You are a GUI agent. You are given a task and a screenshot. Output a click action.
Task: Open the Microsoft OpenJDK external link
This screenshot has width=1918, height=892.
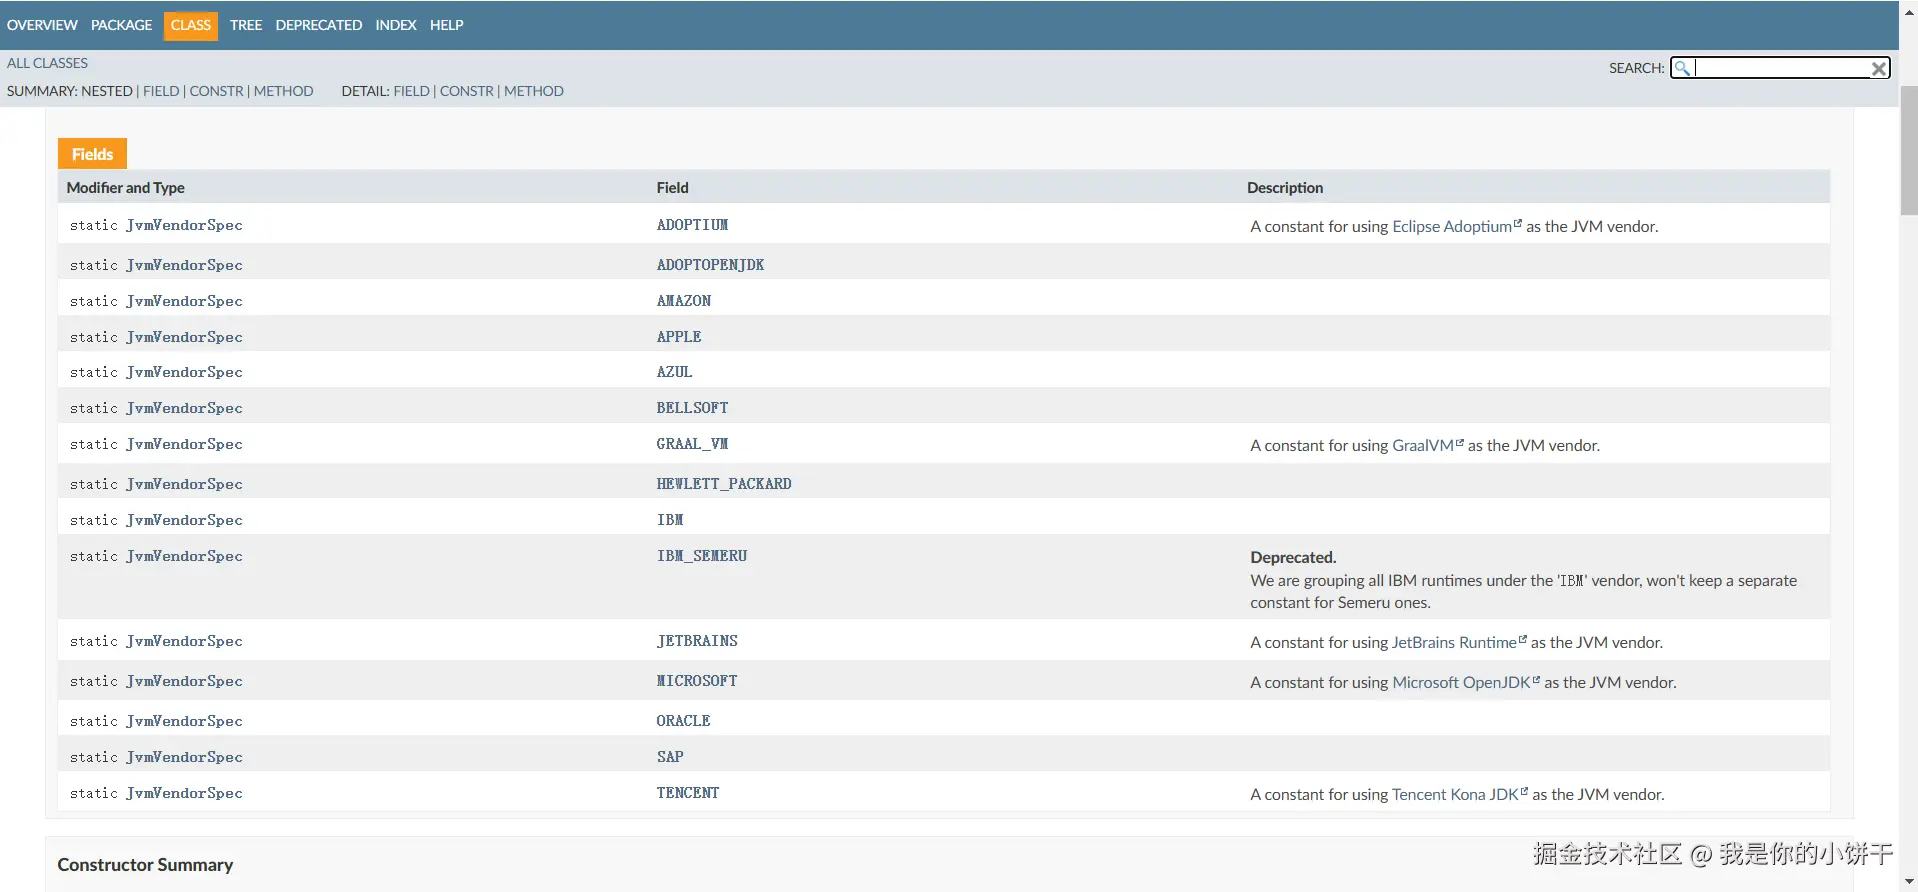tap(1466, 683)
